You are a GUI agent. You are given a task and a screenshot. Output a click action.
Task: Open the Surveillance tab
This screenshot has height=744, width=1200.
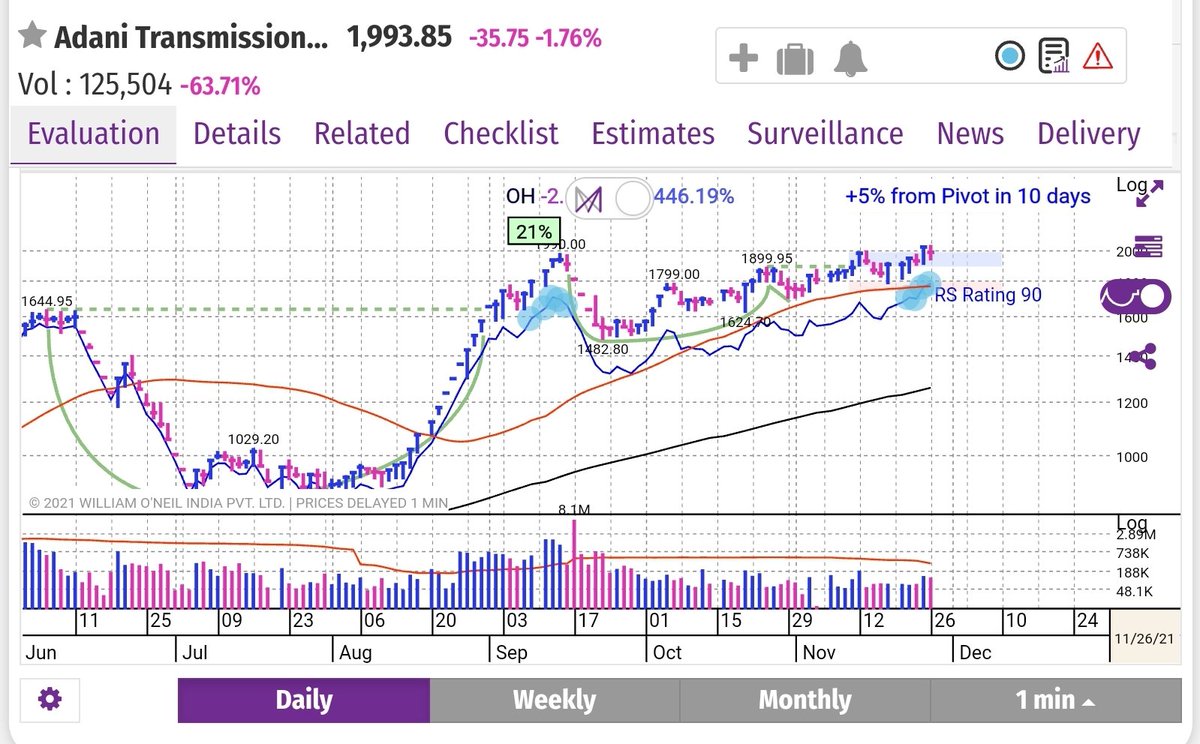pos(825,134)
